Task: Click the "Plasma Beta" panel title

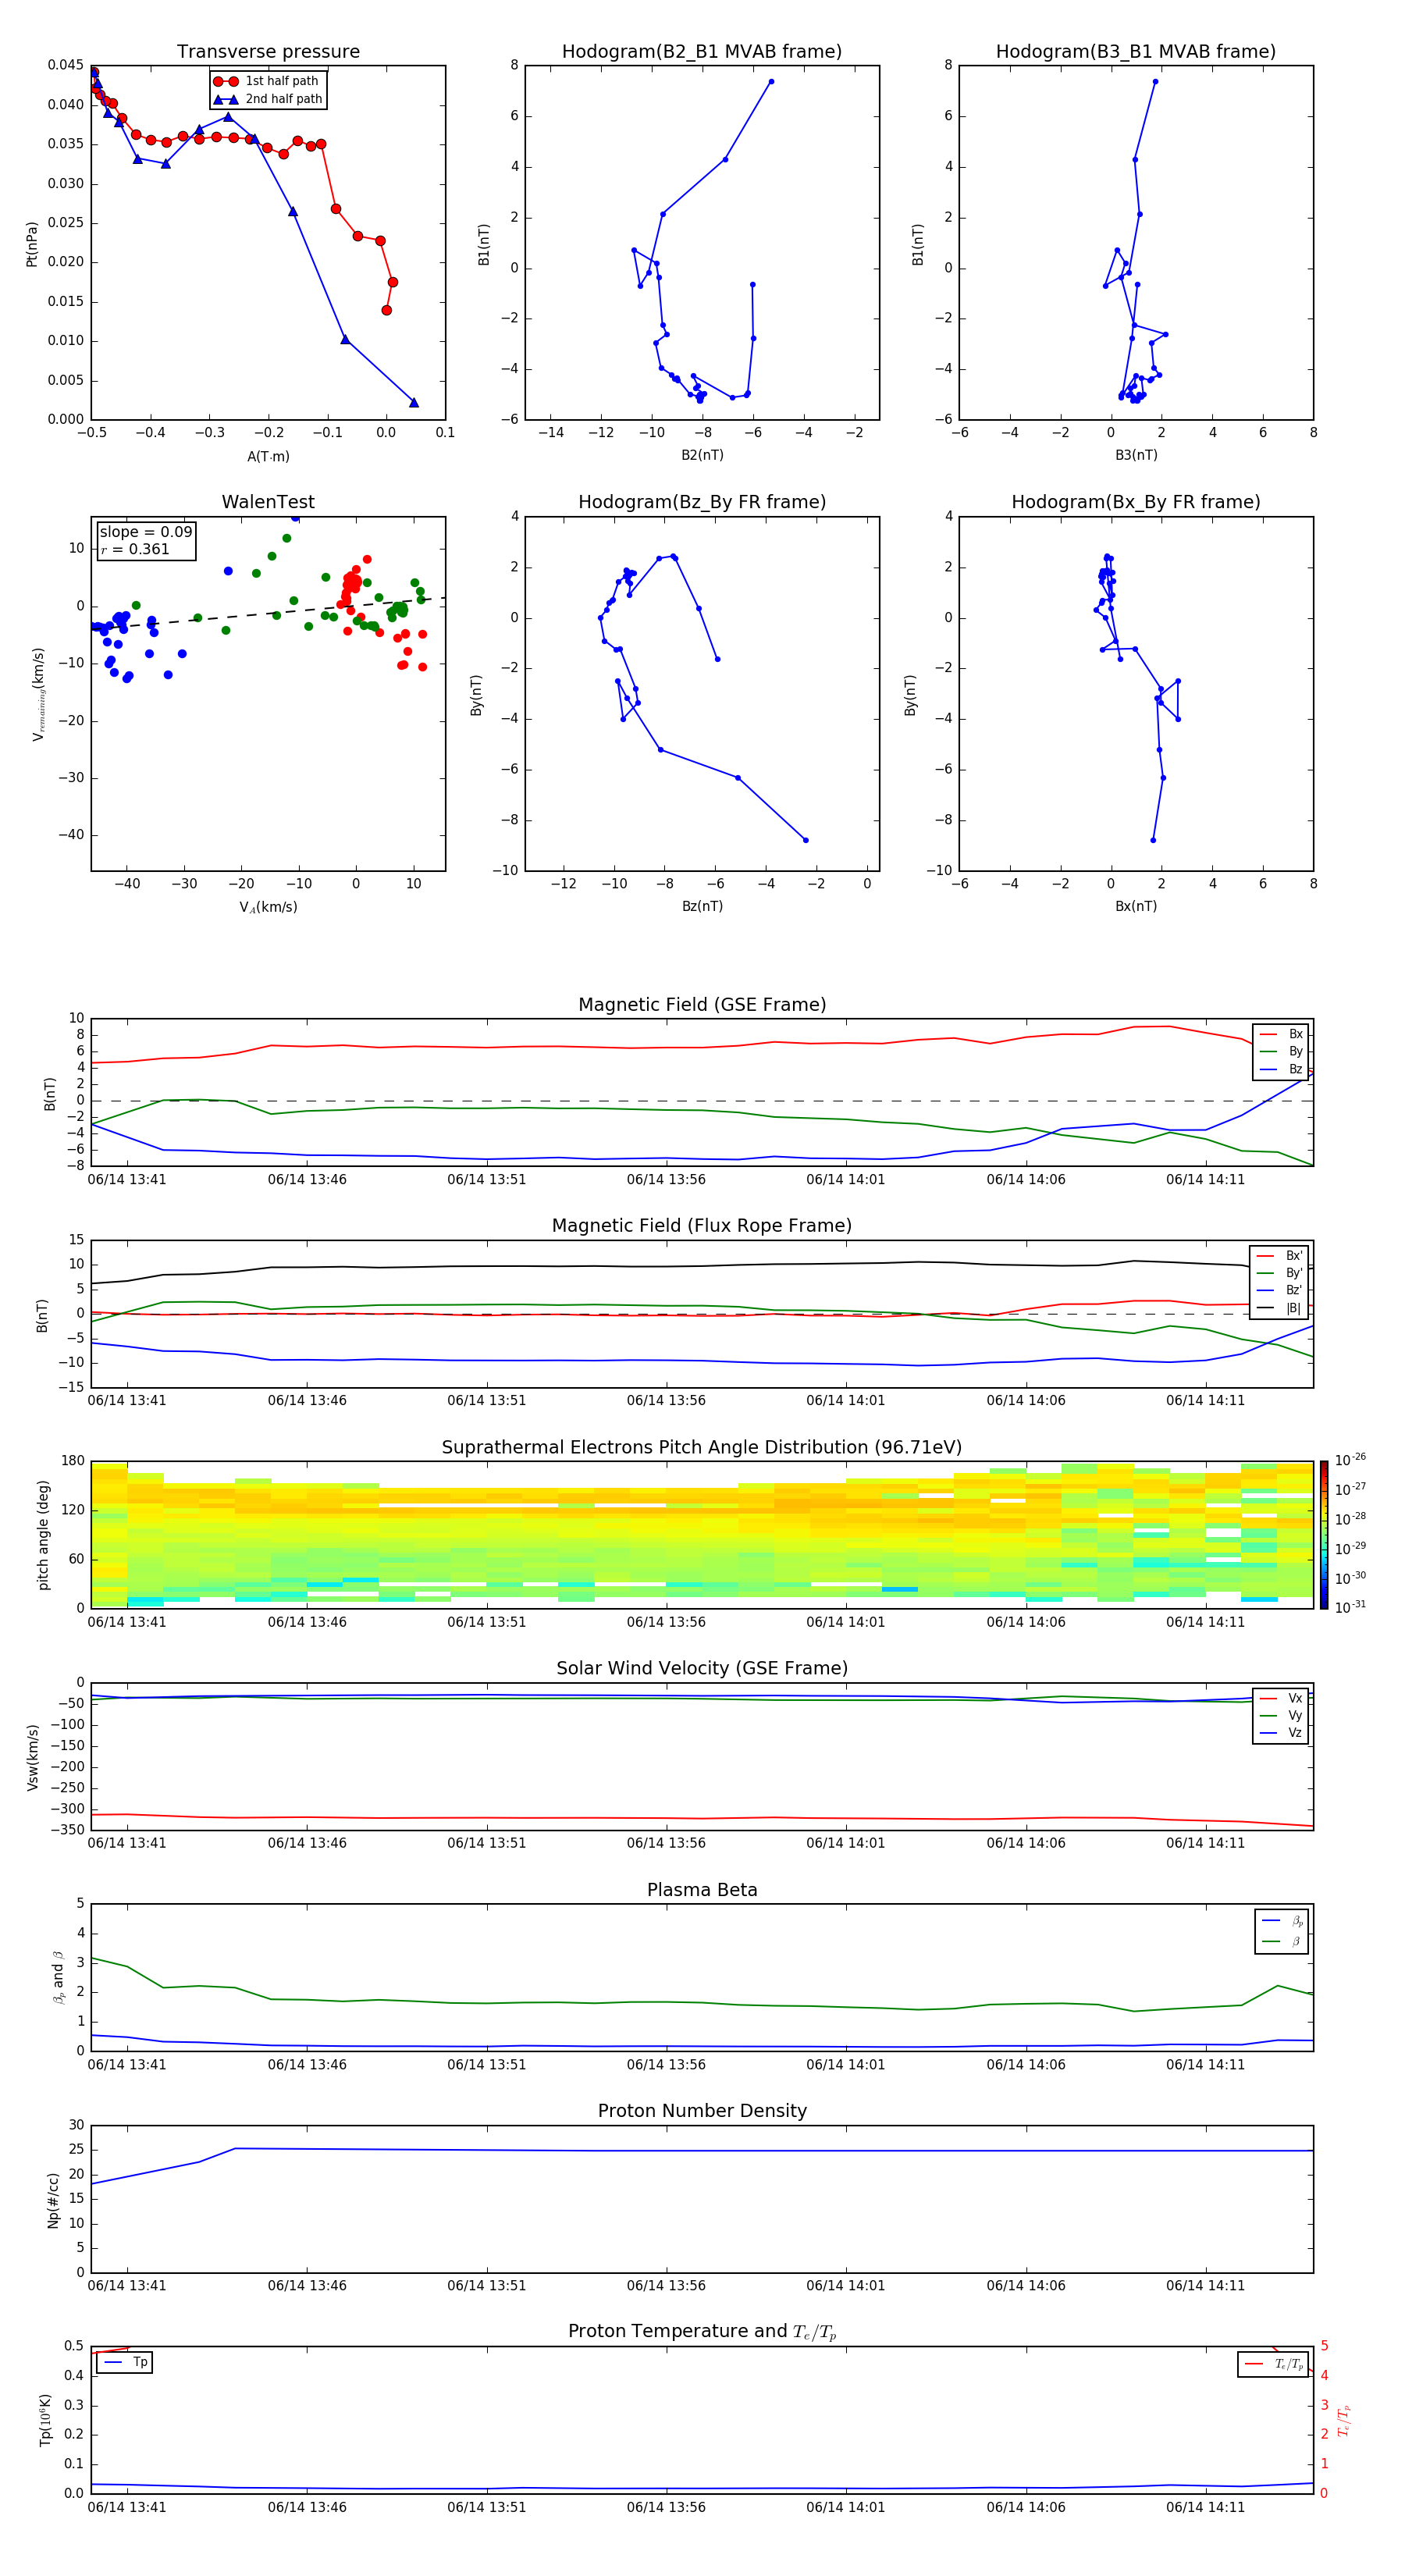Action: (702, 1890)
